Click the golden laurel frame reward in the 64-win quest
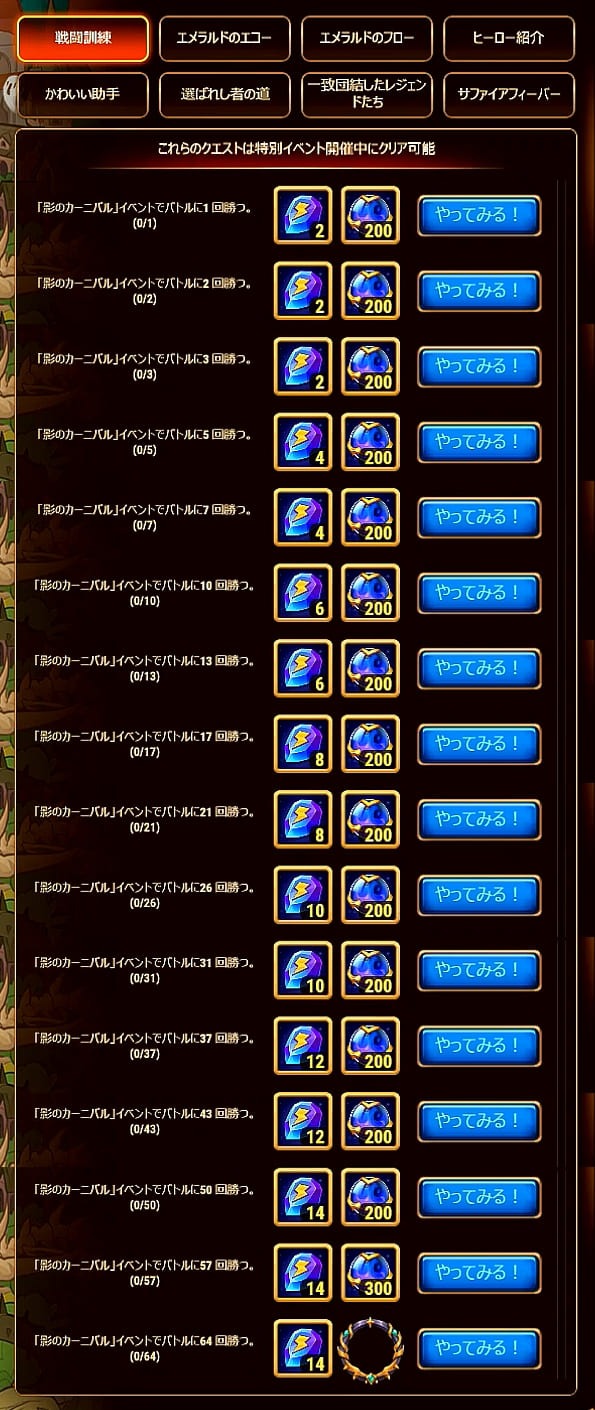 pyautogui.click(x=371, y=1349)
